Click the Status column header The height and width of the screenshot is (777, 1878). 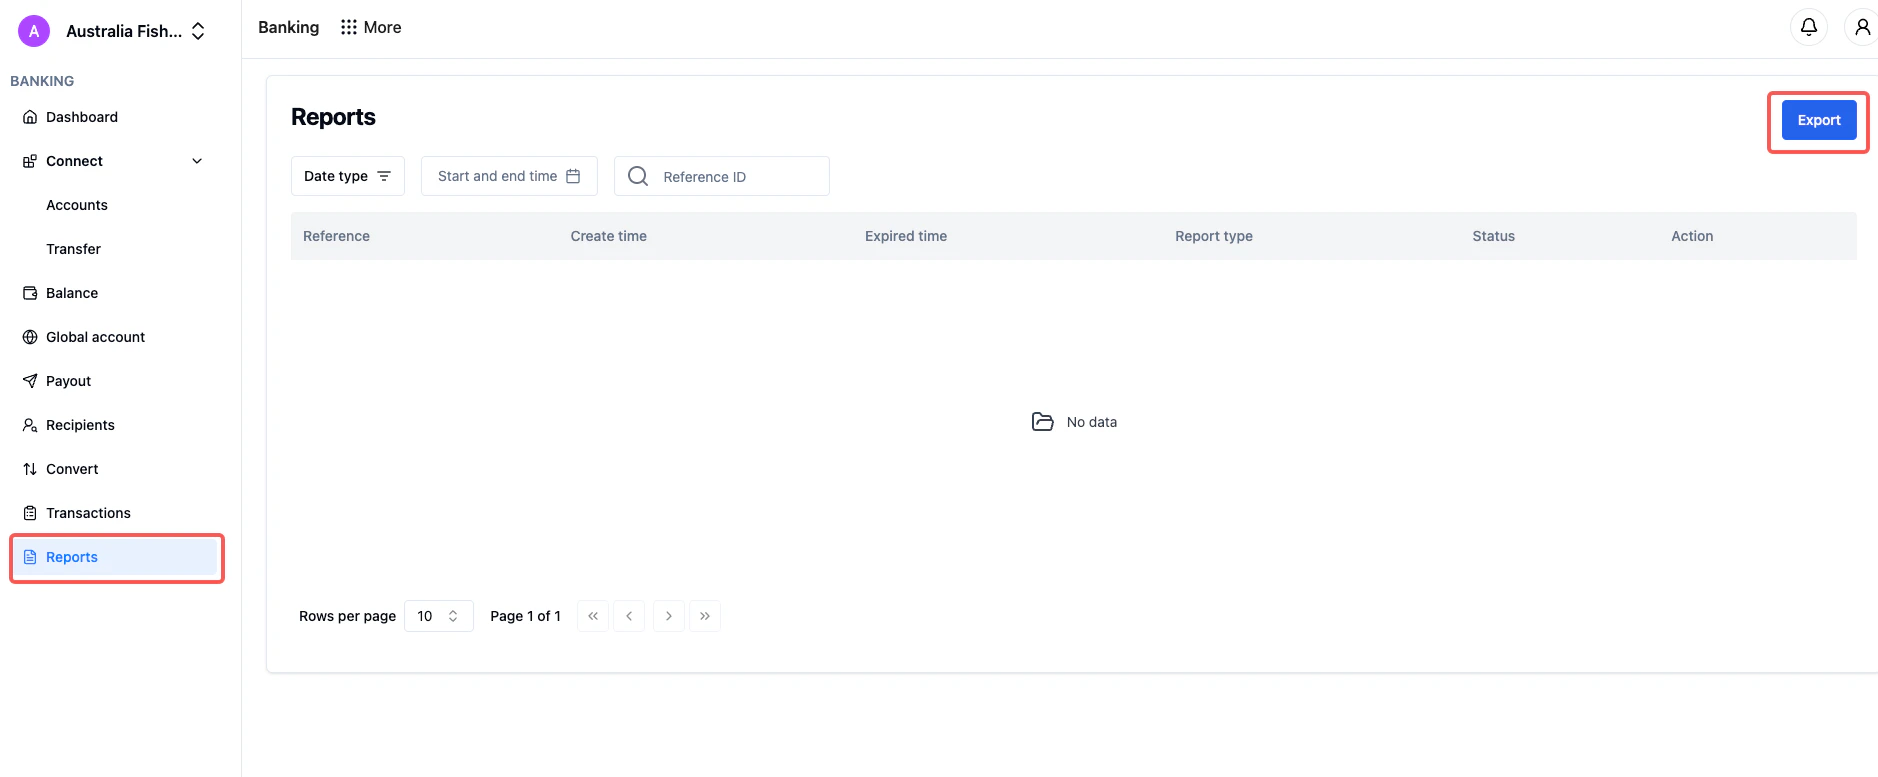pos(1493,236)
